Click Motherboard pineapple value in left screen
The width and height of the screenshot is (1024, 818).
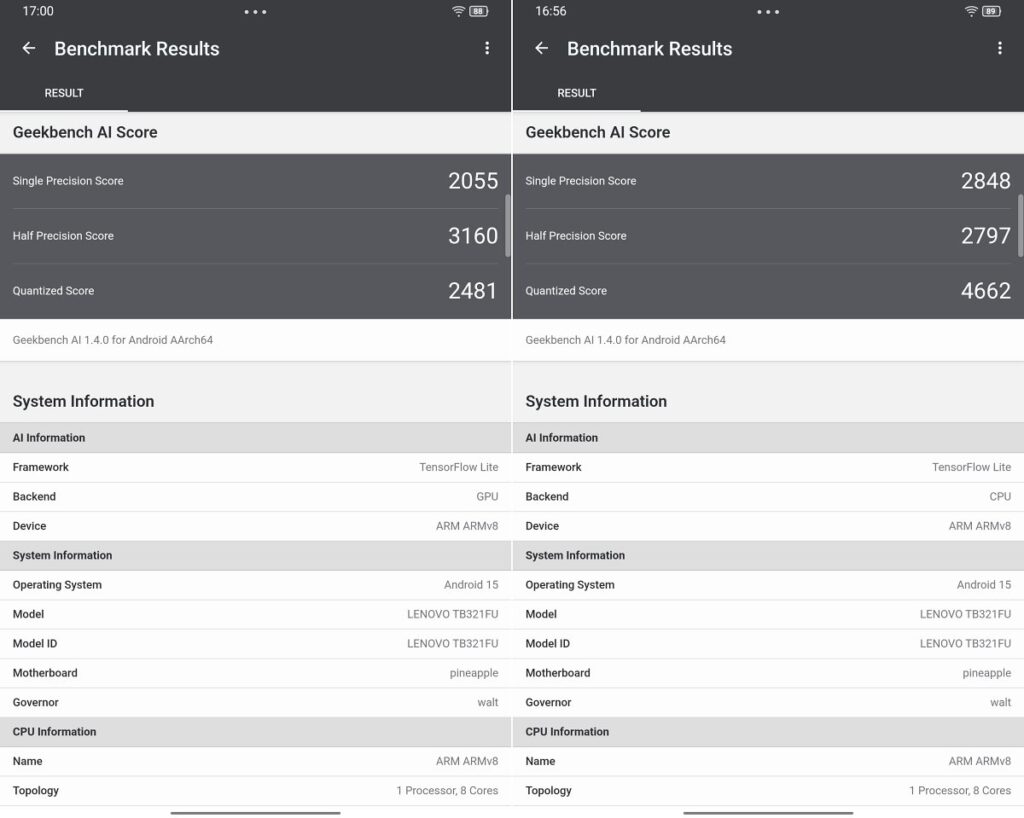click(x=473, y=673)
